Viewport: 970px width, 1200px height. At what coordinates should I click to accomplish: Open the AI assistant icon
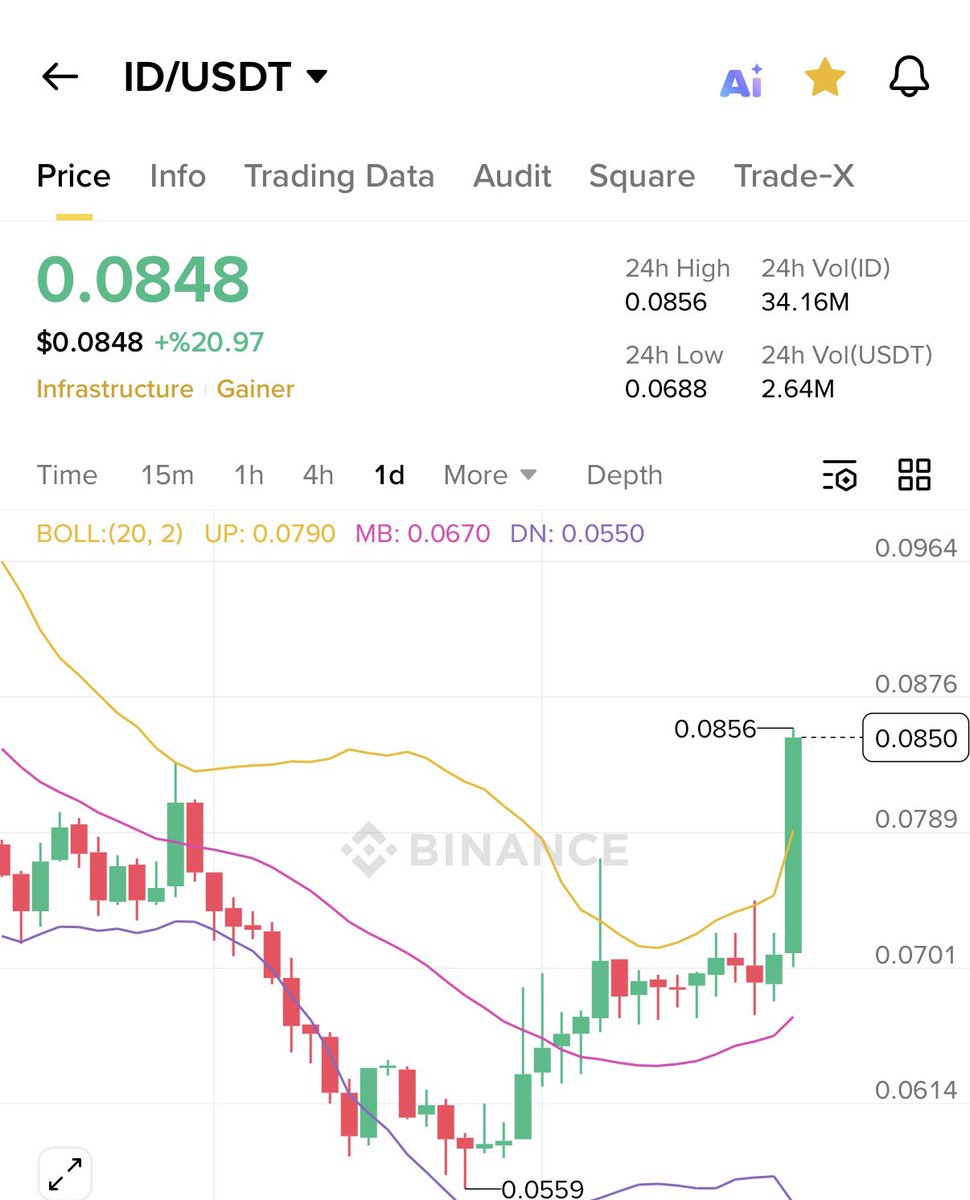741,80
